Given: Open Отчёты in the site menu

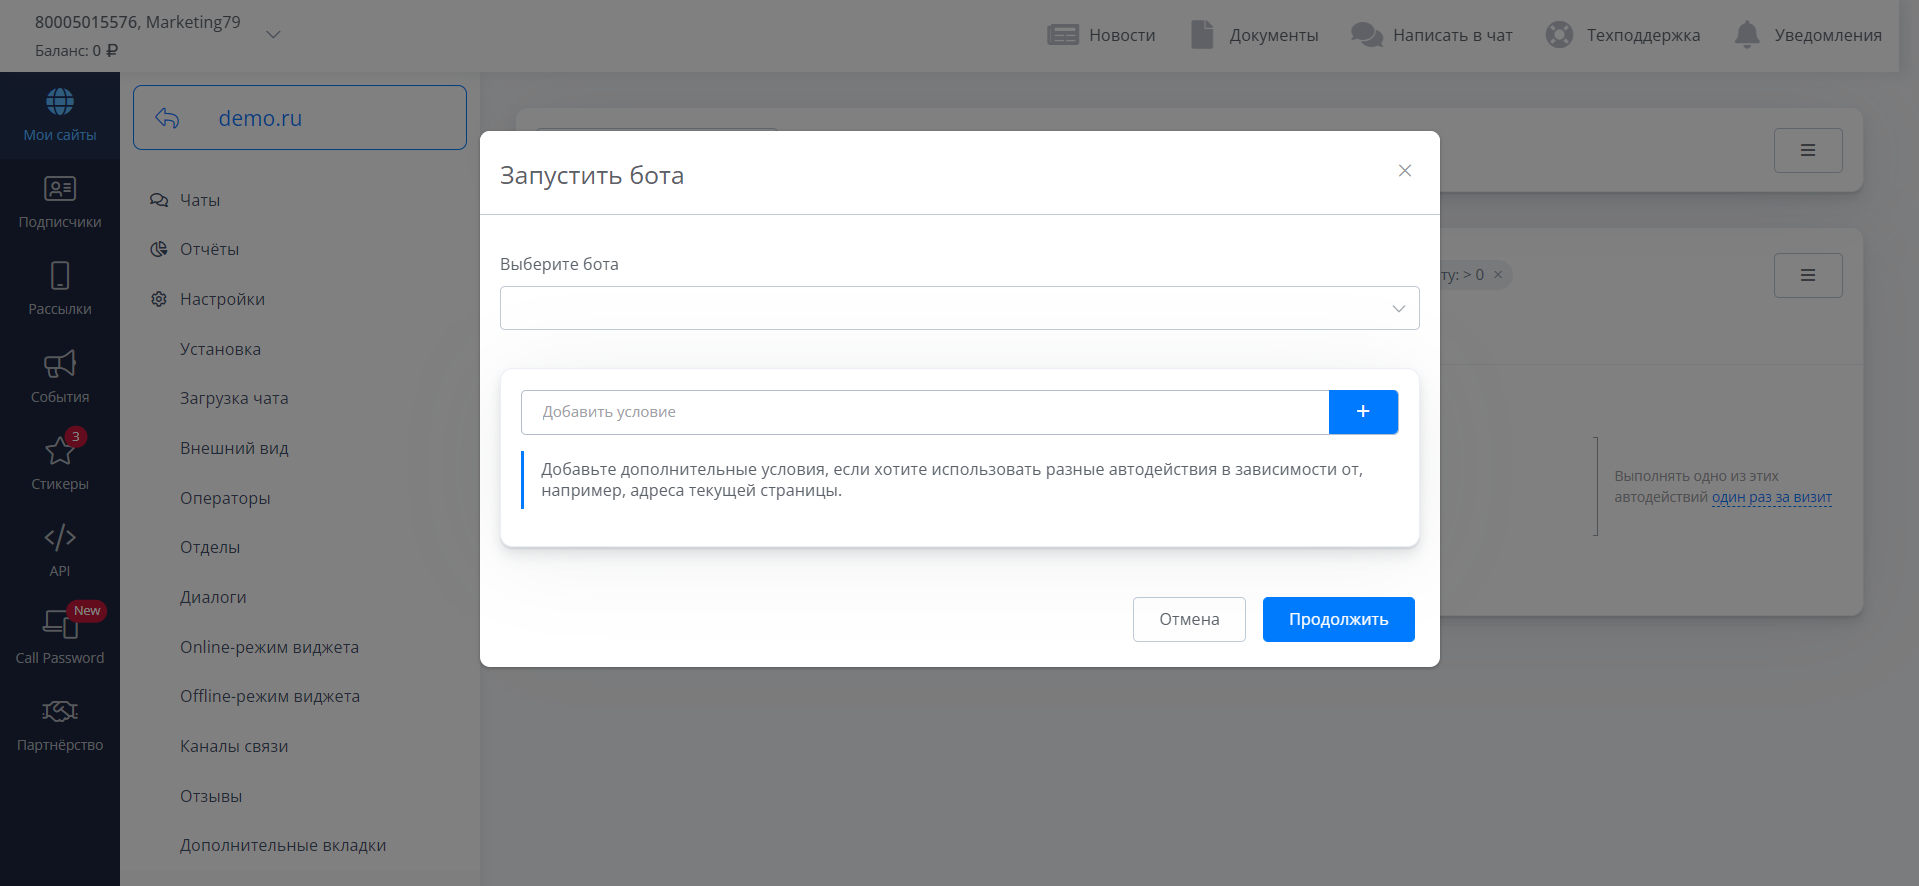Looking at the screenshot, I should coord(209,249).
